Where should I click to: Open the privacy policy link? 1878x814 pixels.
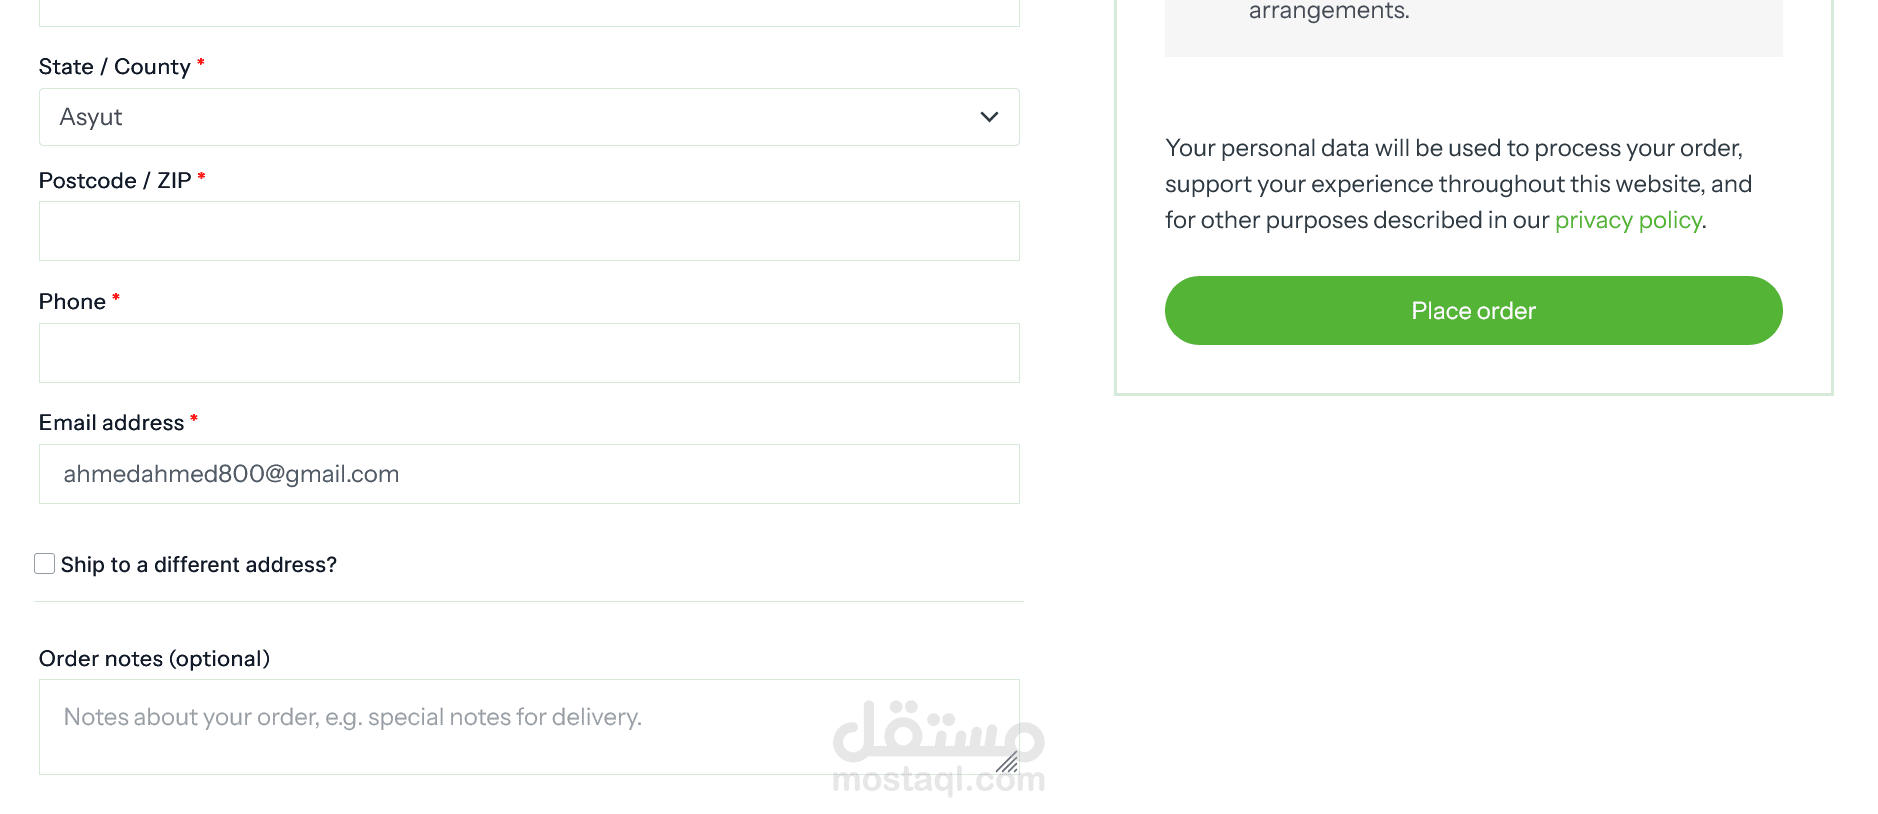1628,220
